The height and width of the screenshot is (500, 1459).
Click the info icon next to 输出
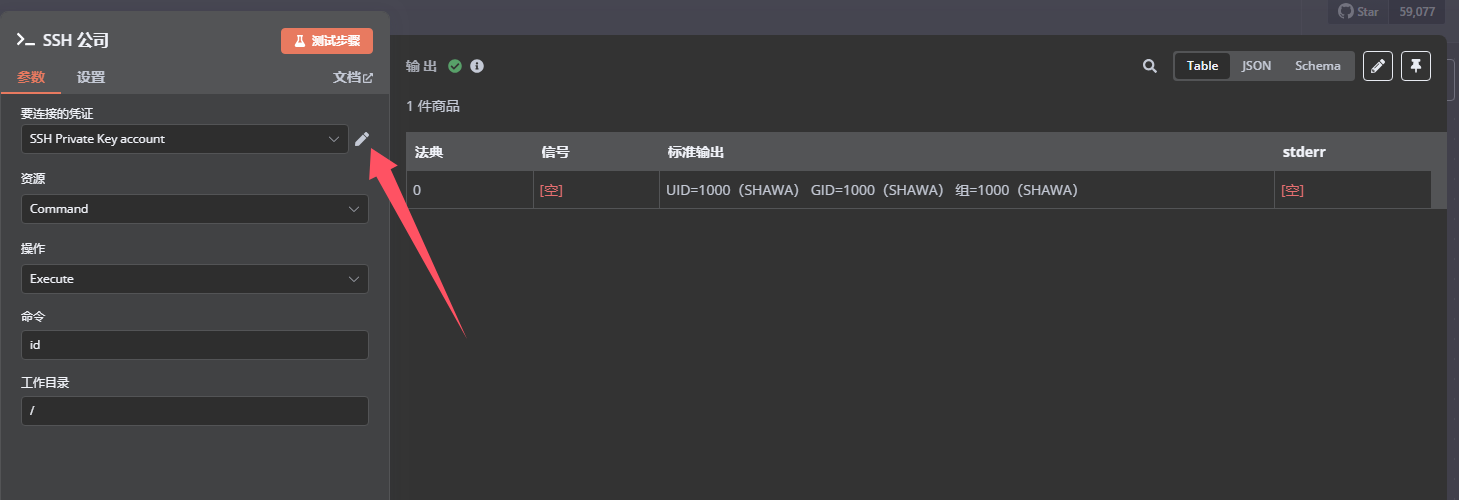pos(477,66)
